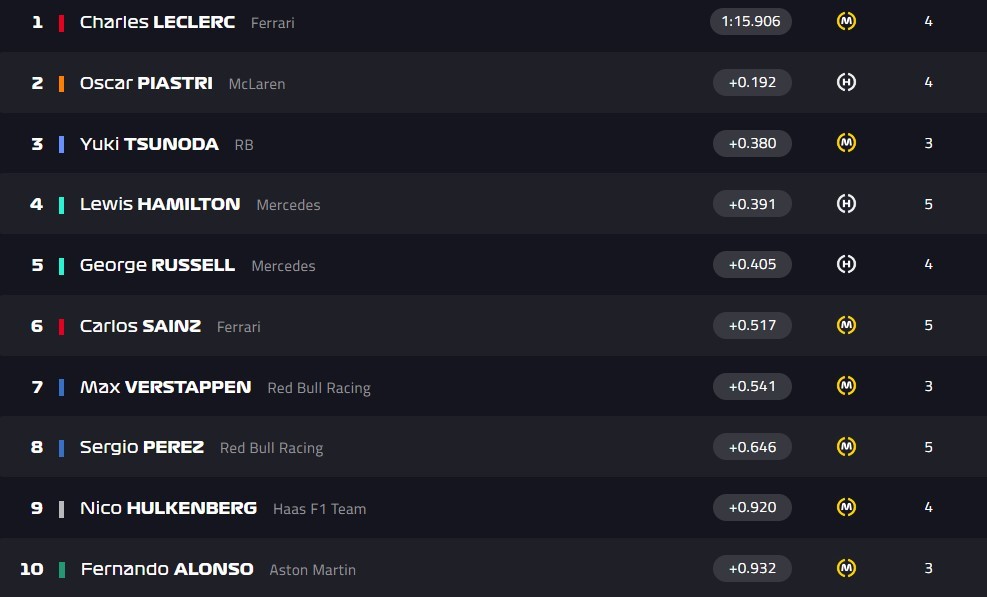
Task: Click the hard tyre icon in Piastri's row
Action: coord(846,82)
